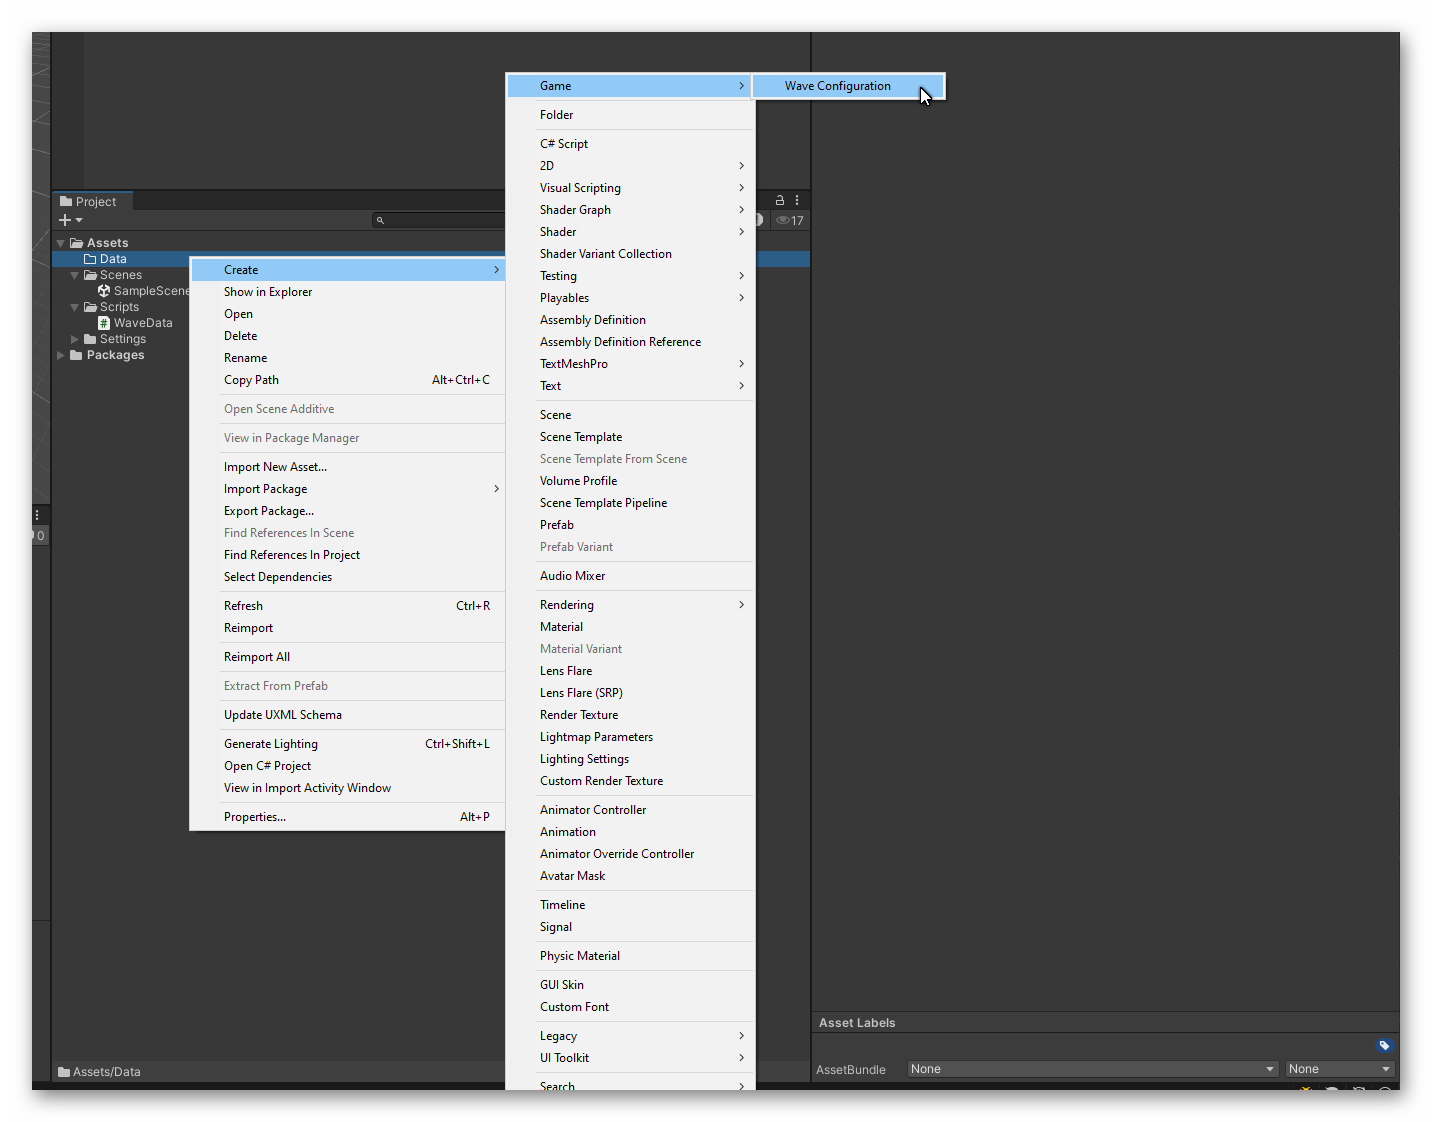Click the plus add-asset button in Project
This screenshot has height=1122, width=1432.
(66, 220)
